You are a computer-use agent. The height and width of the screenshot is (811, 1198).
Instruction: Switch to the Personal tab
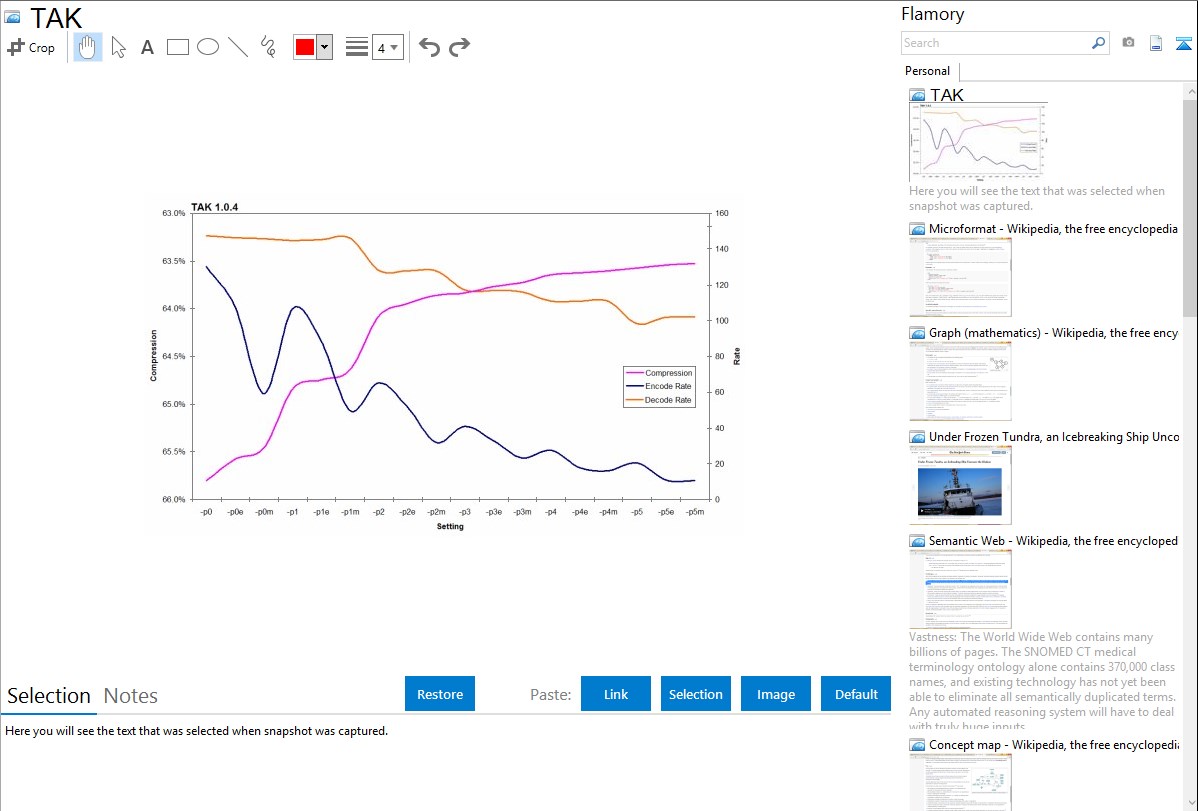[x=928, y=71]
